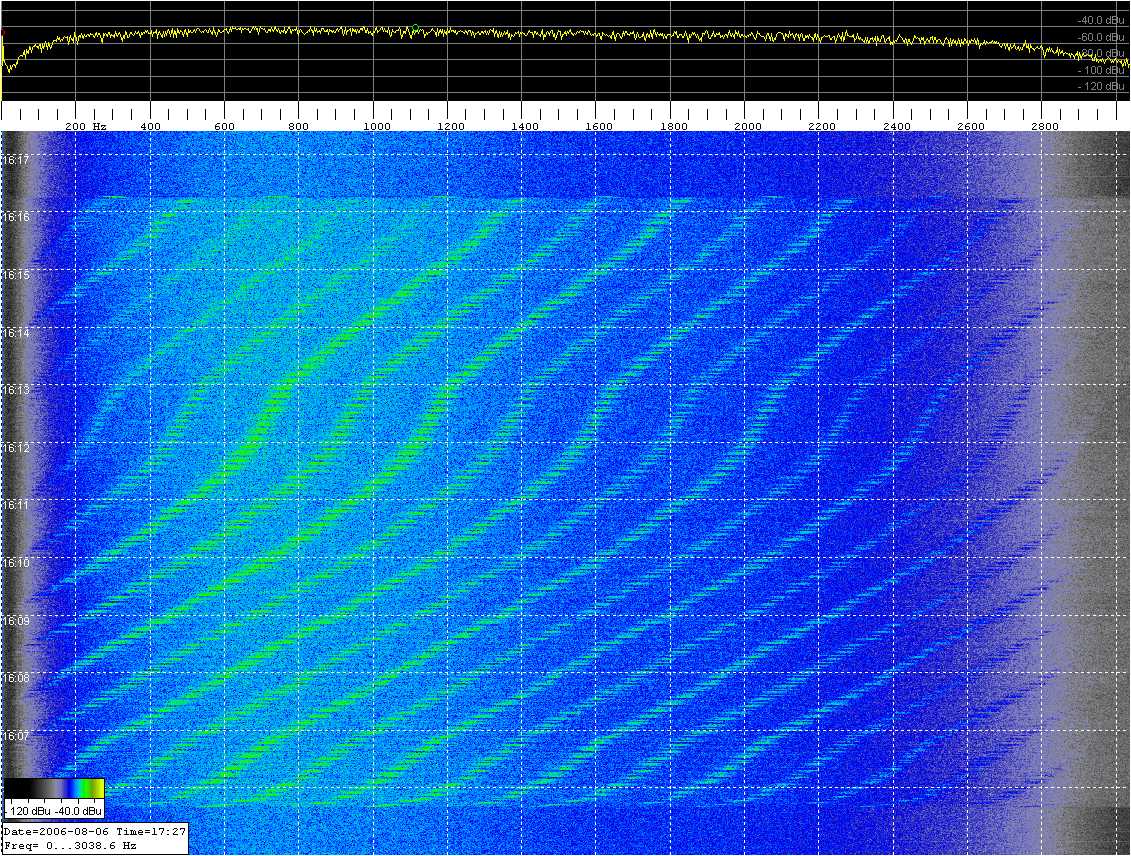Click the 2400 frequency axis label
This screenshot has height=856, width=1131.
(896, 127)
